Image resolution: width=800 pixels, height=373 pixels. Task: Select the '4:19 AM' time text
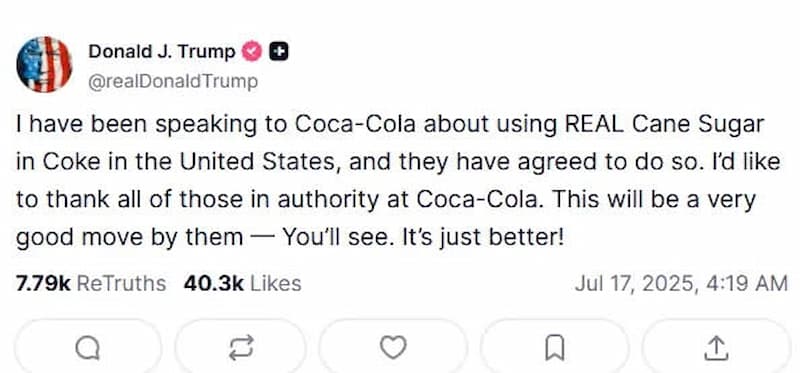pos(747,283)
